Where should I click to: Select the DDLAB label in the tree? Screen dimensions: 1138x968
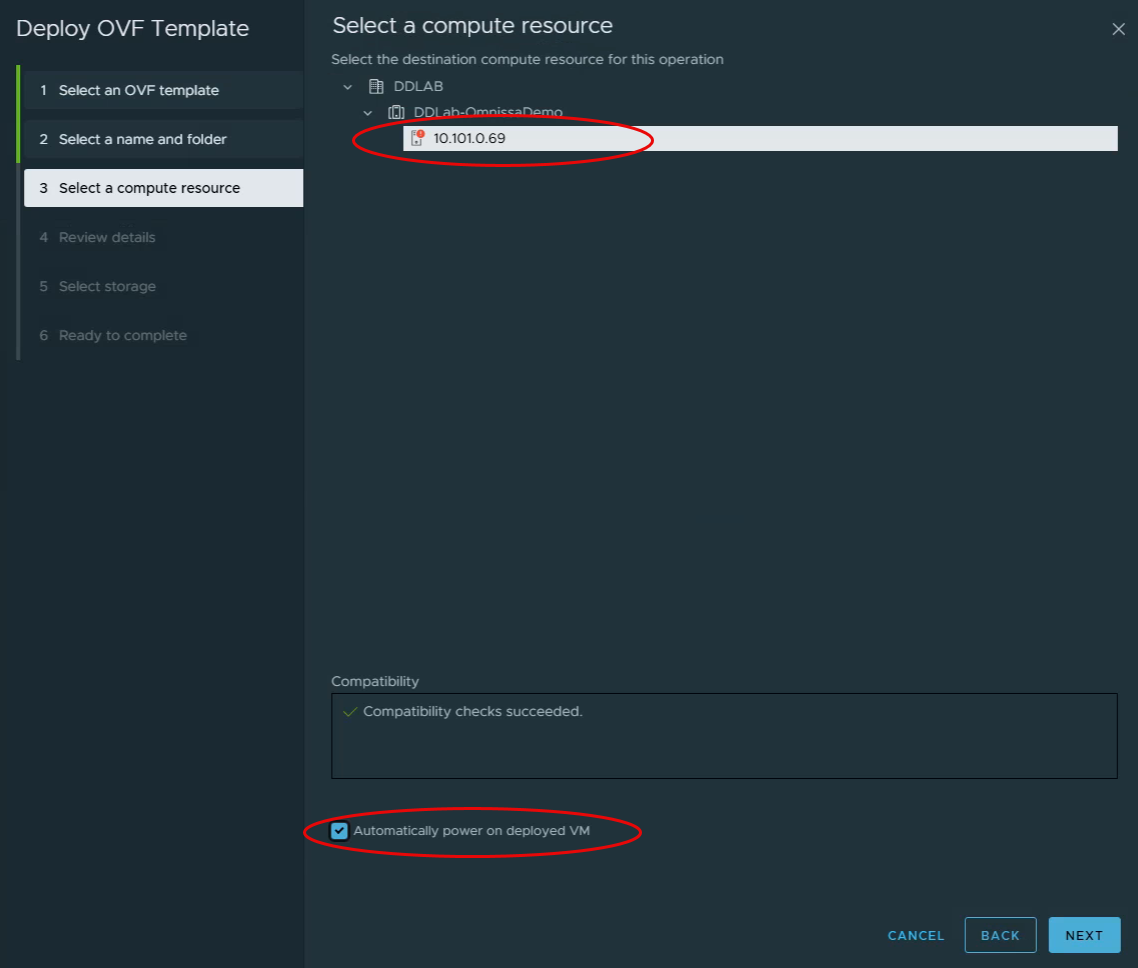[418, 87]
